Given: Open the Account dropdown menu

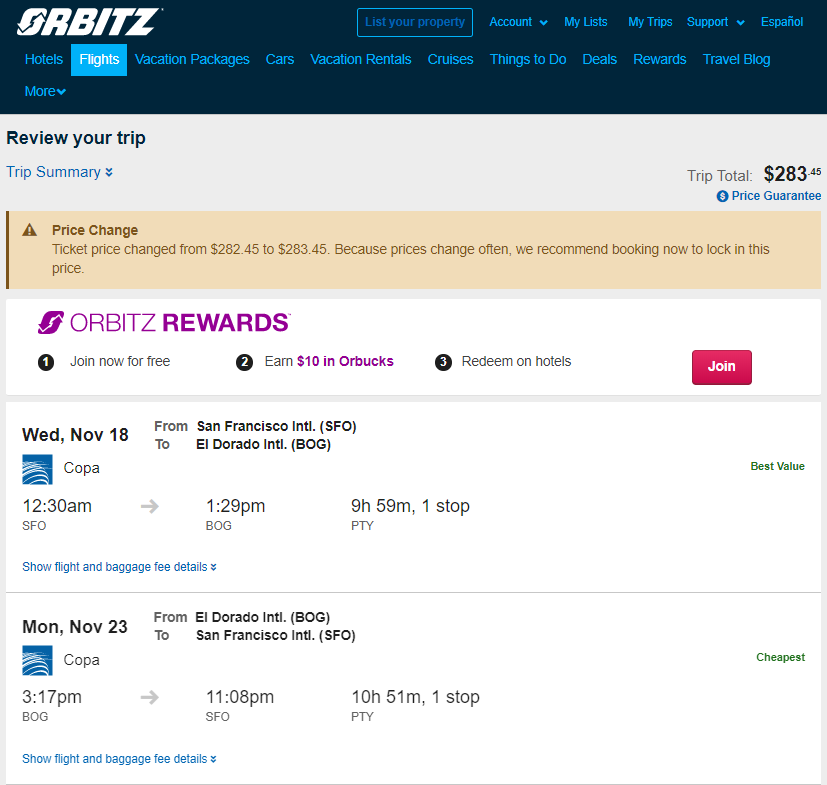Looking at the screenshot, I should 518,22.
